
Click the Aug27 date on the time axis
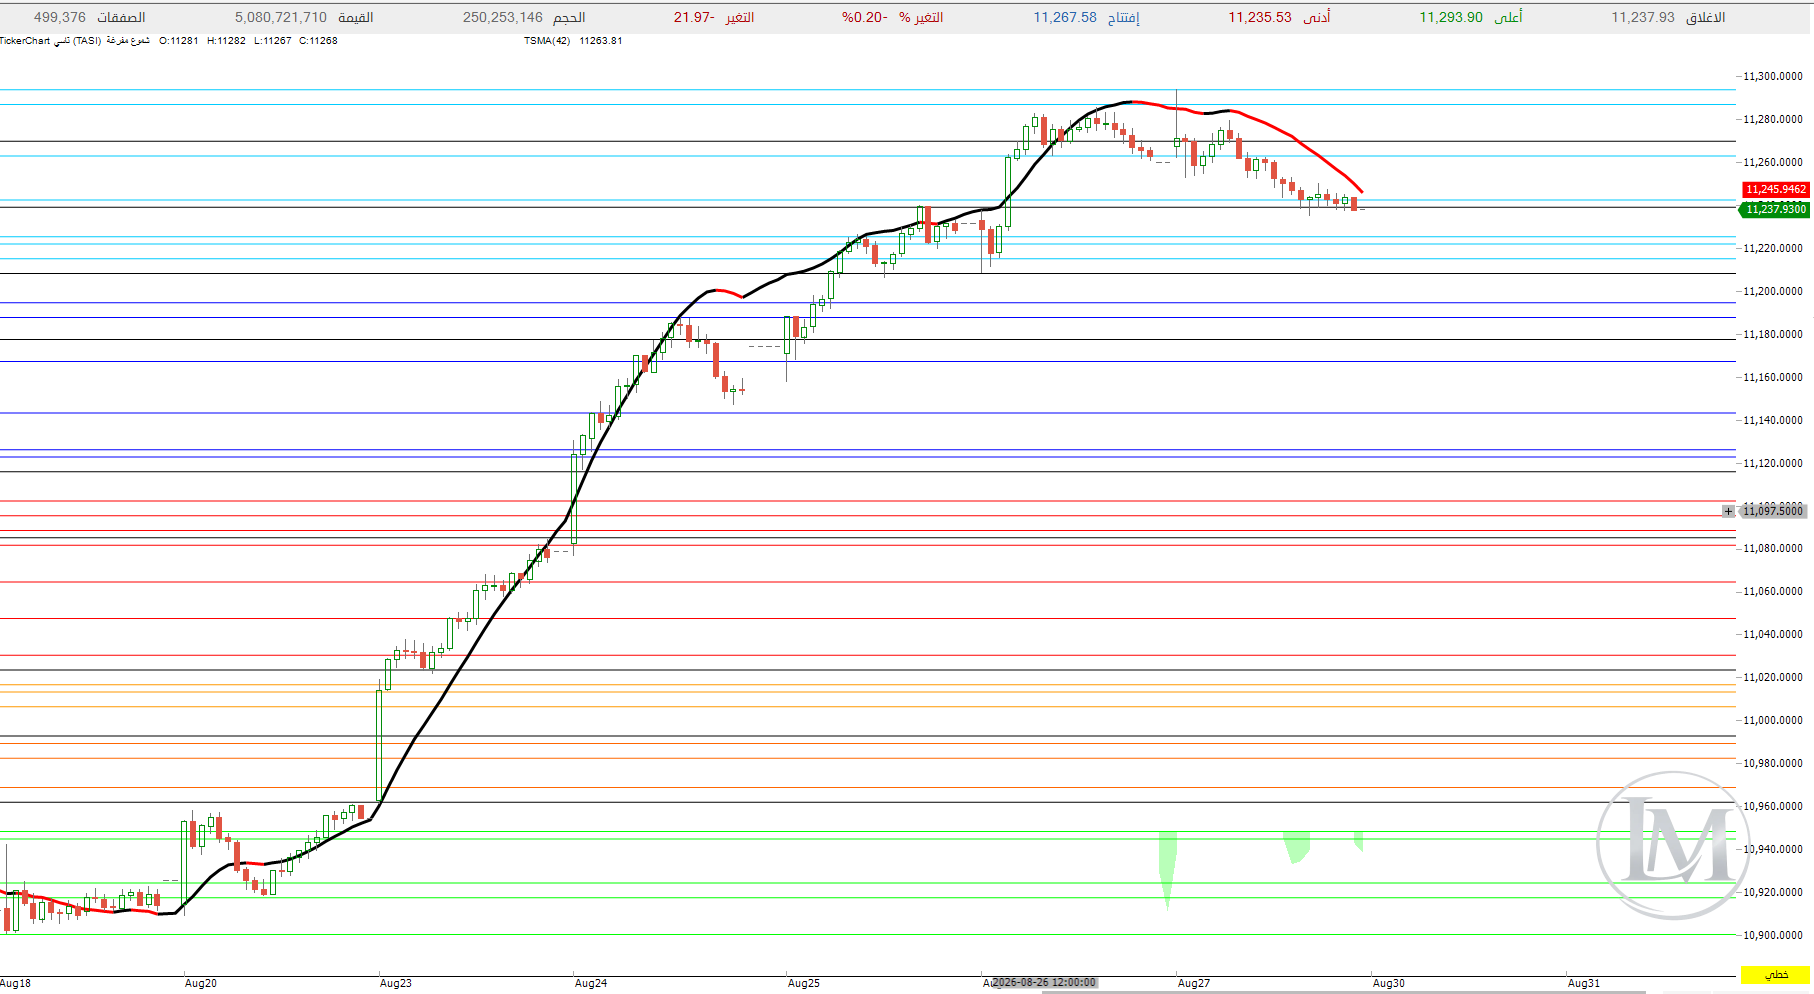click(1194, 983)
